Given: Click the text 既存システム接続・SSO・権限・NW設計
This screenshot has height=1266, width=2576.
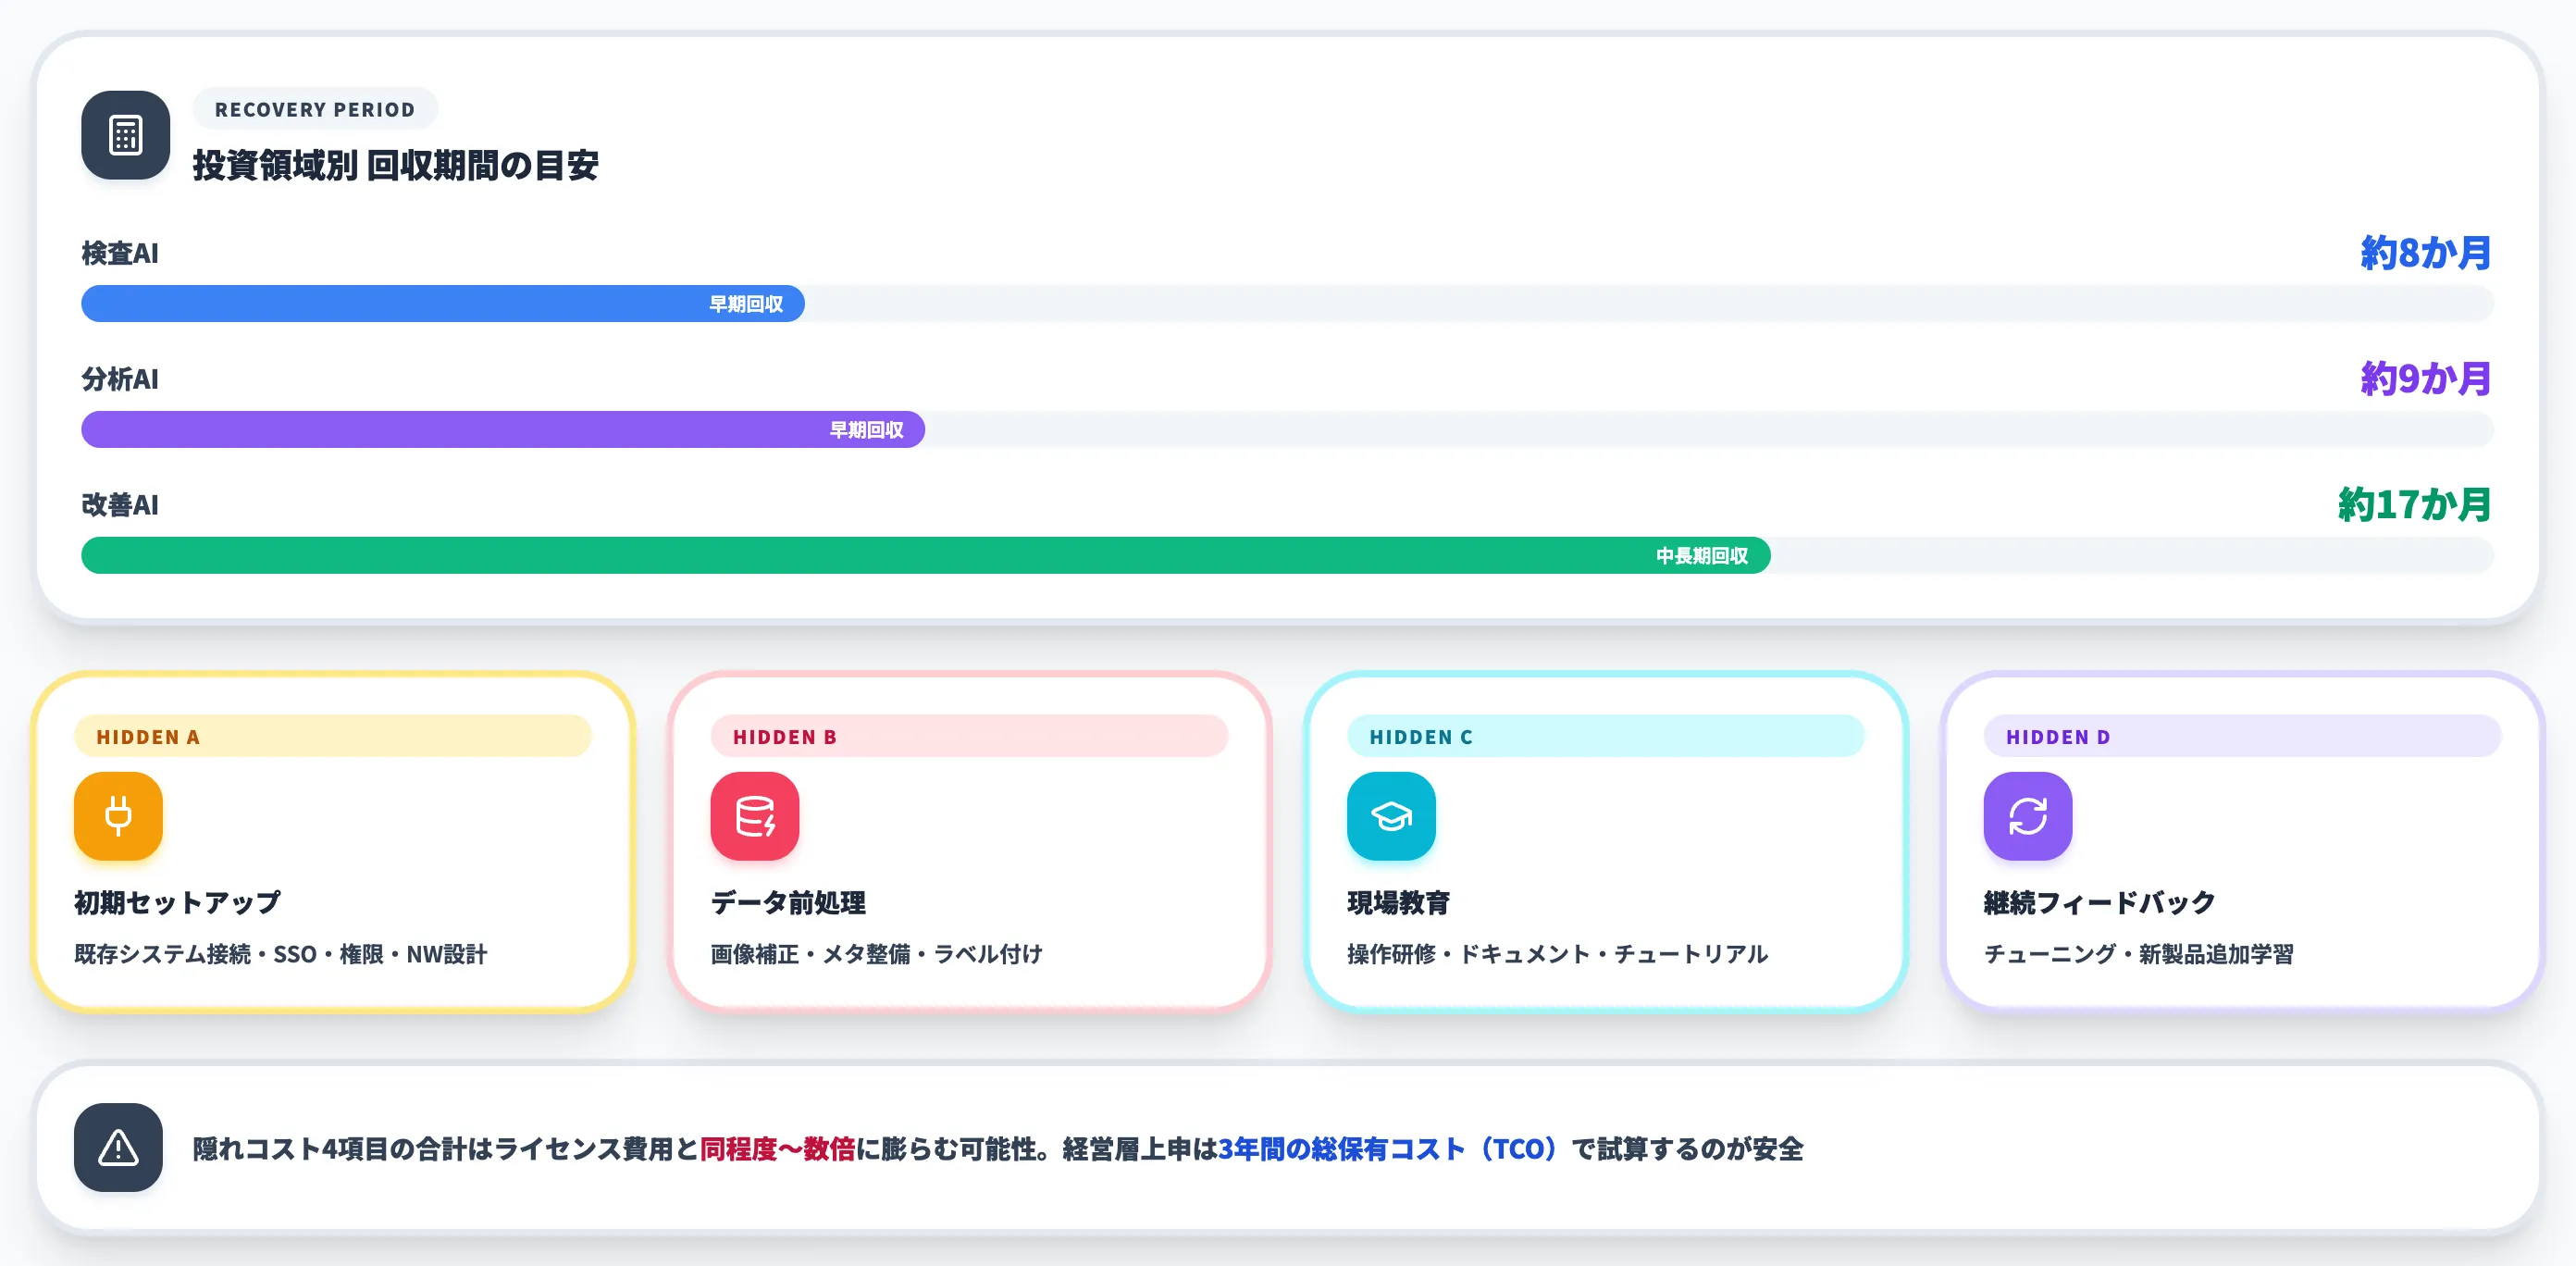Looking at the screenshot, I should (281, 954).
